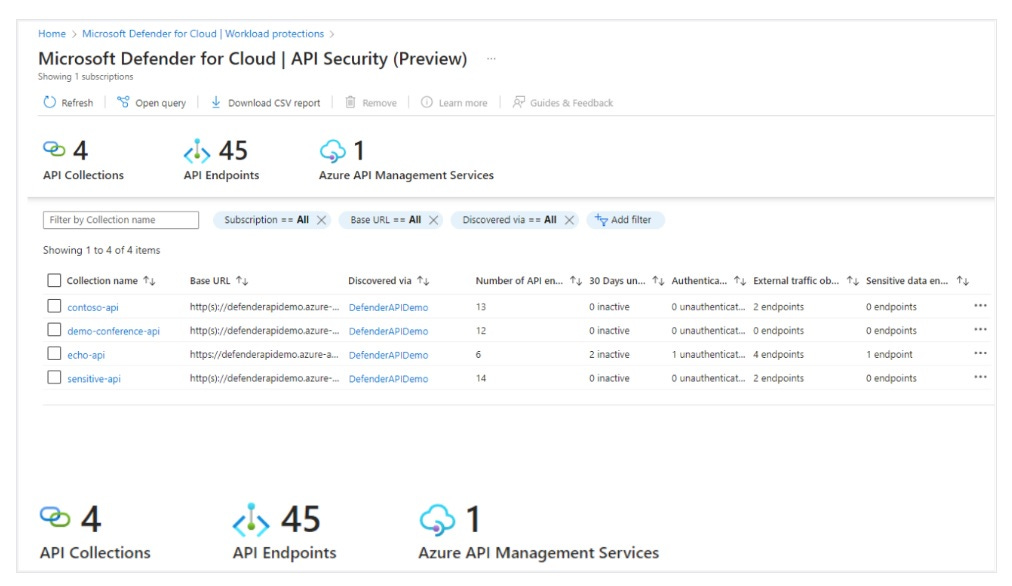Click the Refresh label
The image size is (1012, 586).
(77, 103)
